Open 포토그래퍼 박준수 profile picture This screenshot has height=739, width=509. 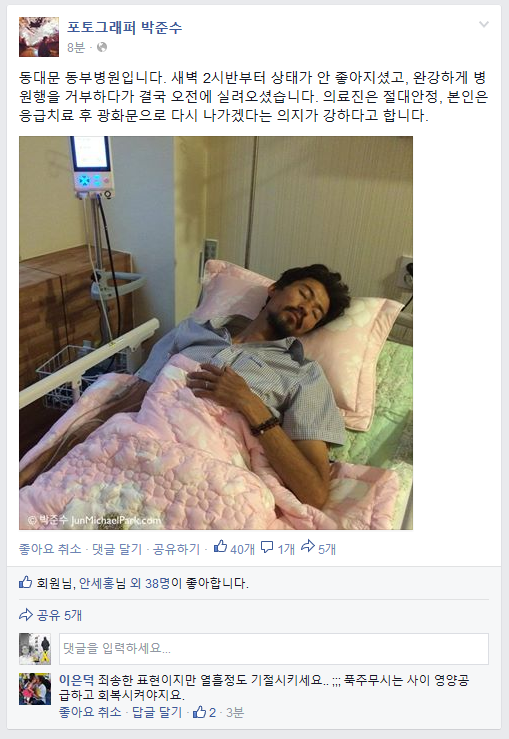pos(39,37)
